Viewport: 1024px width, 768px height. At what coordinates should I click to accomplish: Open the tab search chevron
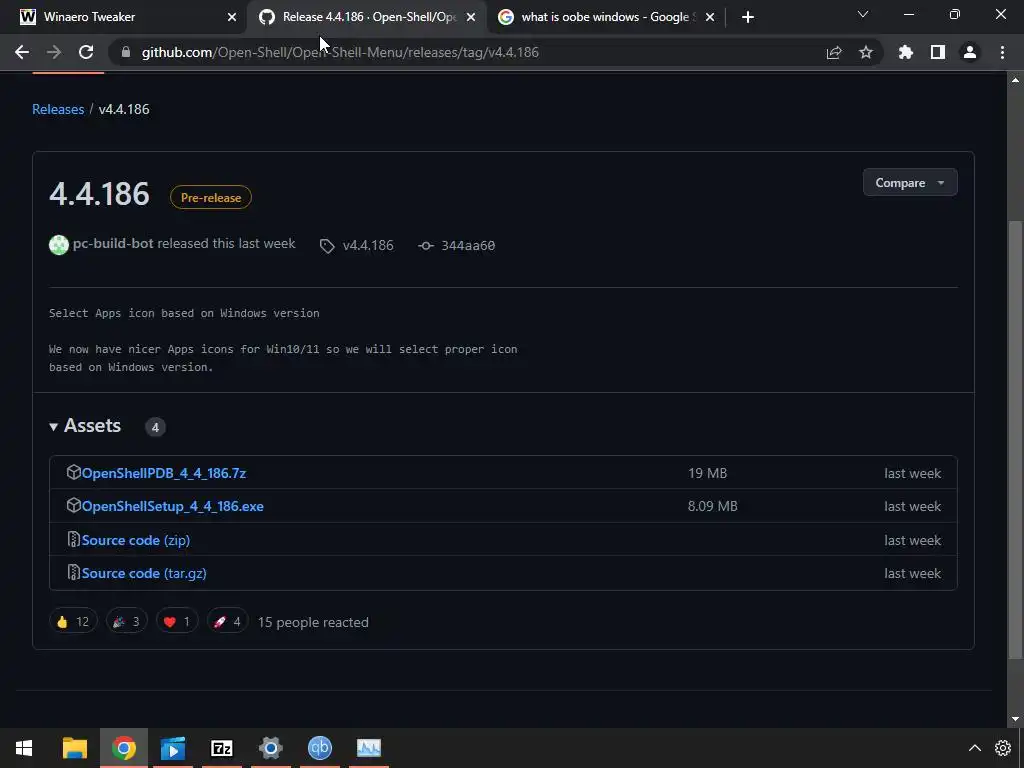tap(863, 14)
